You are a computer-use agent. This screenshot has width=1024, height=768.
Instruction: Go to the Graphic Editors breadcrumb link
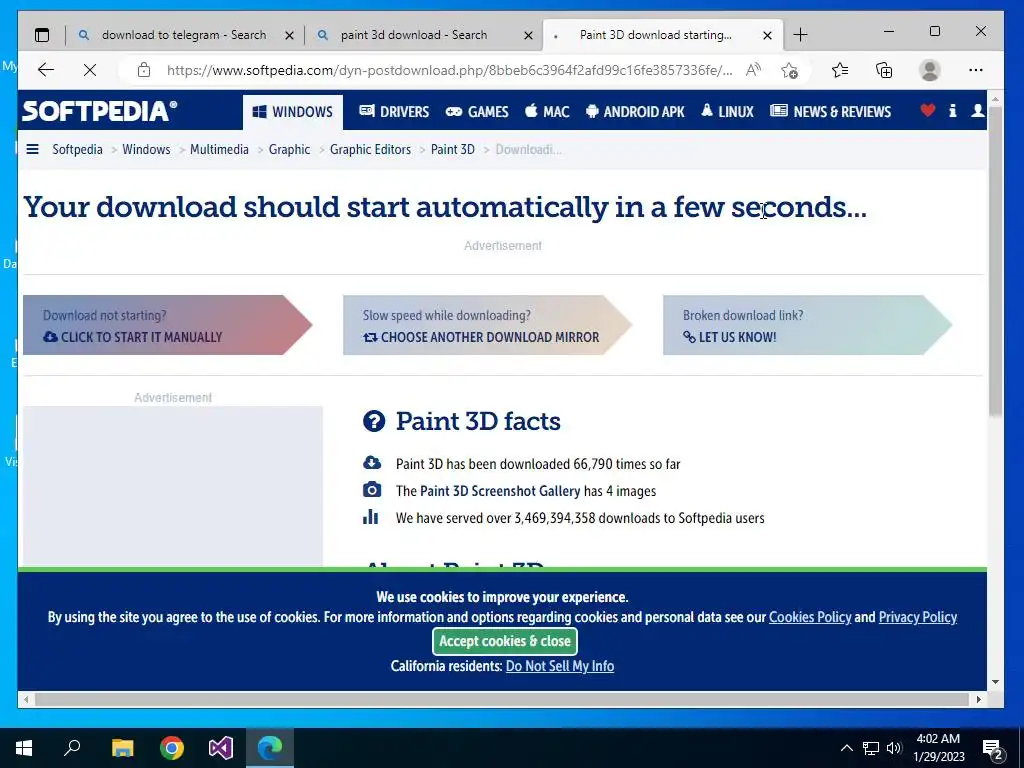pyautogui.click(x=370, y=150)
